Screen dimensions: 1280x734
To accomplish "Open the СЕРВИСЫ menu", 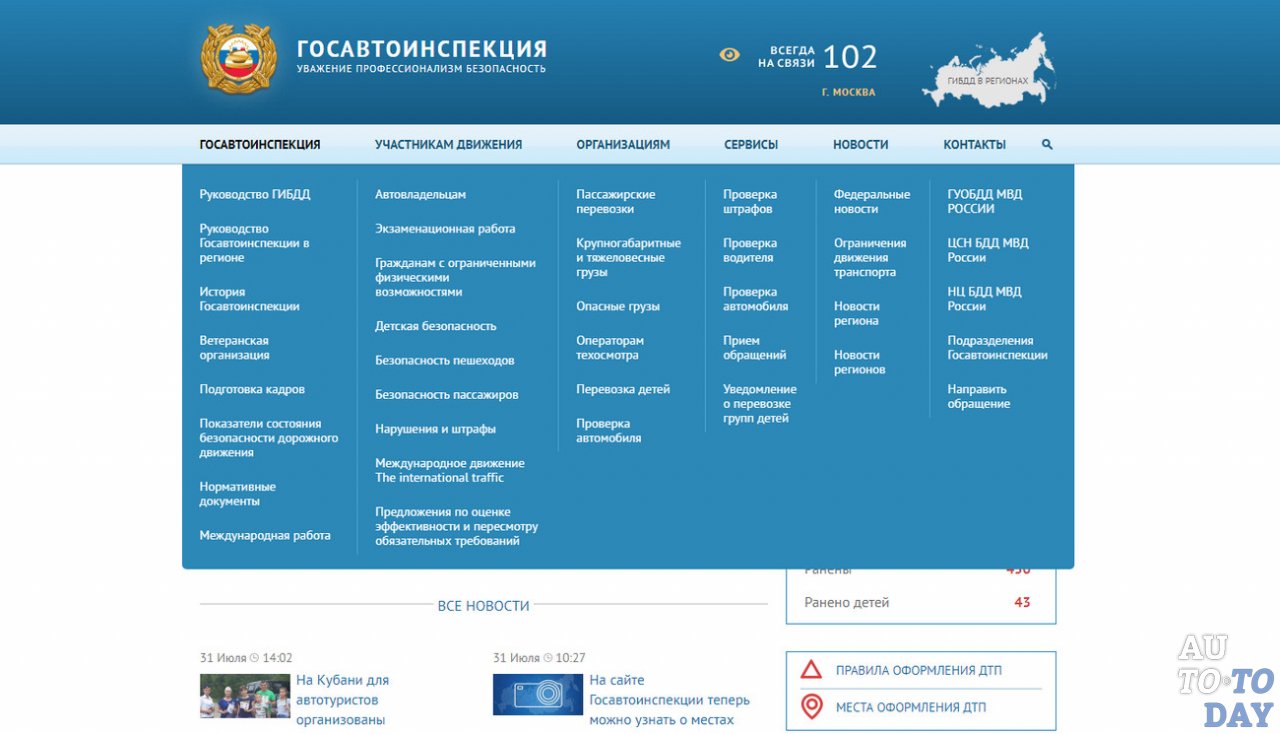I will click(749, 144).
